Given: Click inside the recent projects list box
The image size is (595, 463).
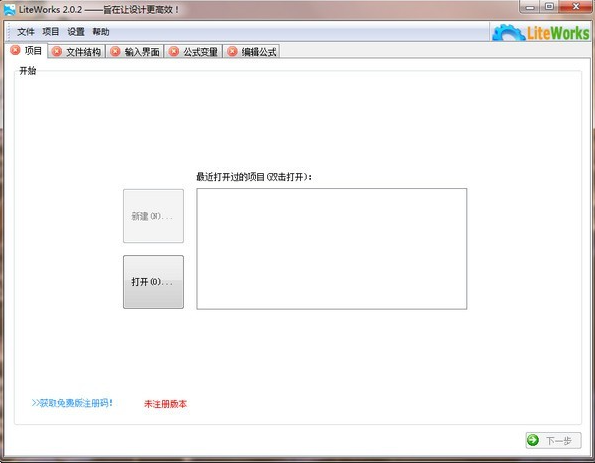Looking at the screenshot, I should tap(332, 249).
